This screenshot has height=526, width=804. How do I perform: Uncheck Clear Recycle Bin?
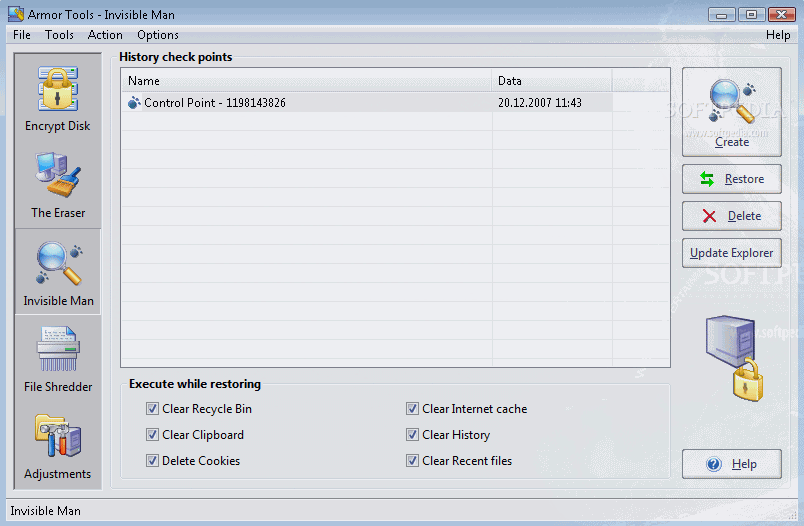pos(152,409)
